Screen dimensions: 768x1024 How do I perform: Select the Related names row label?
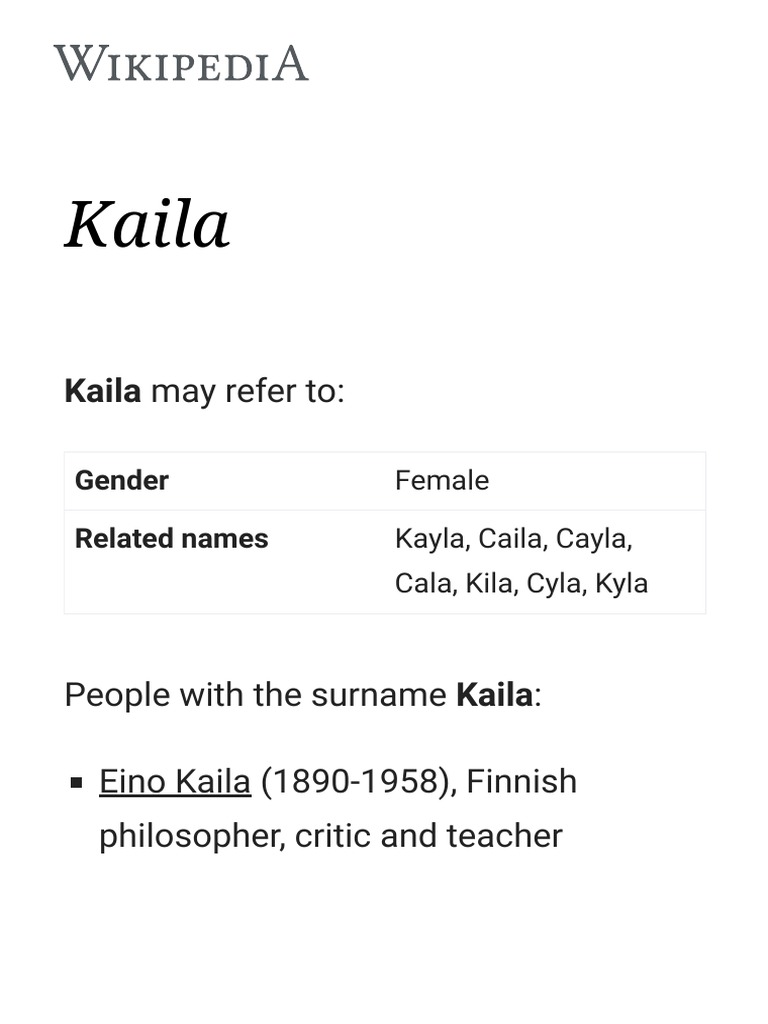(171, 538)
